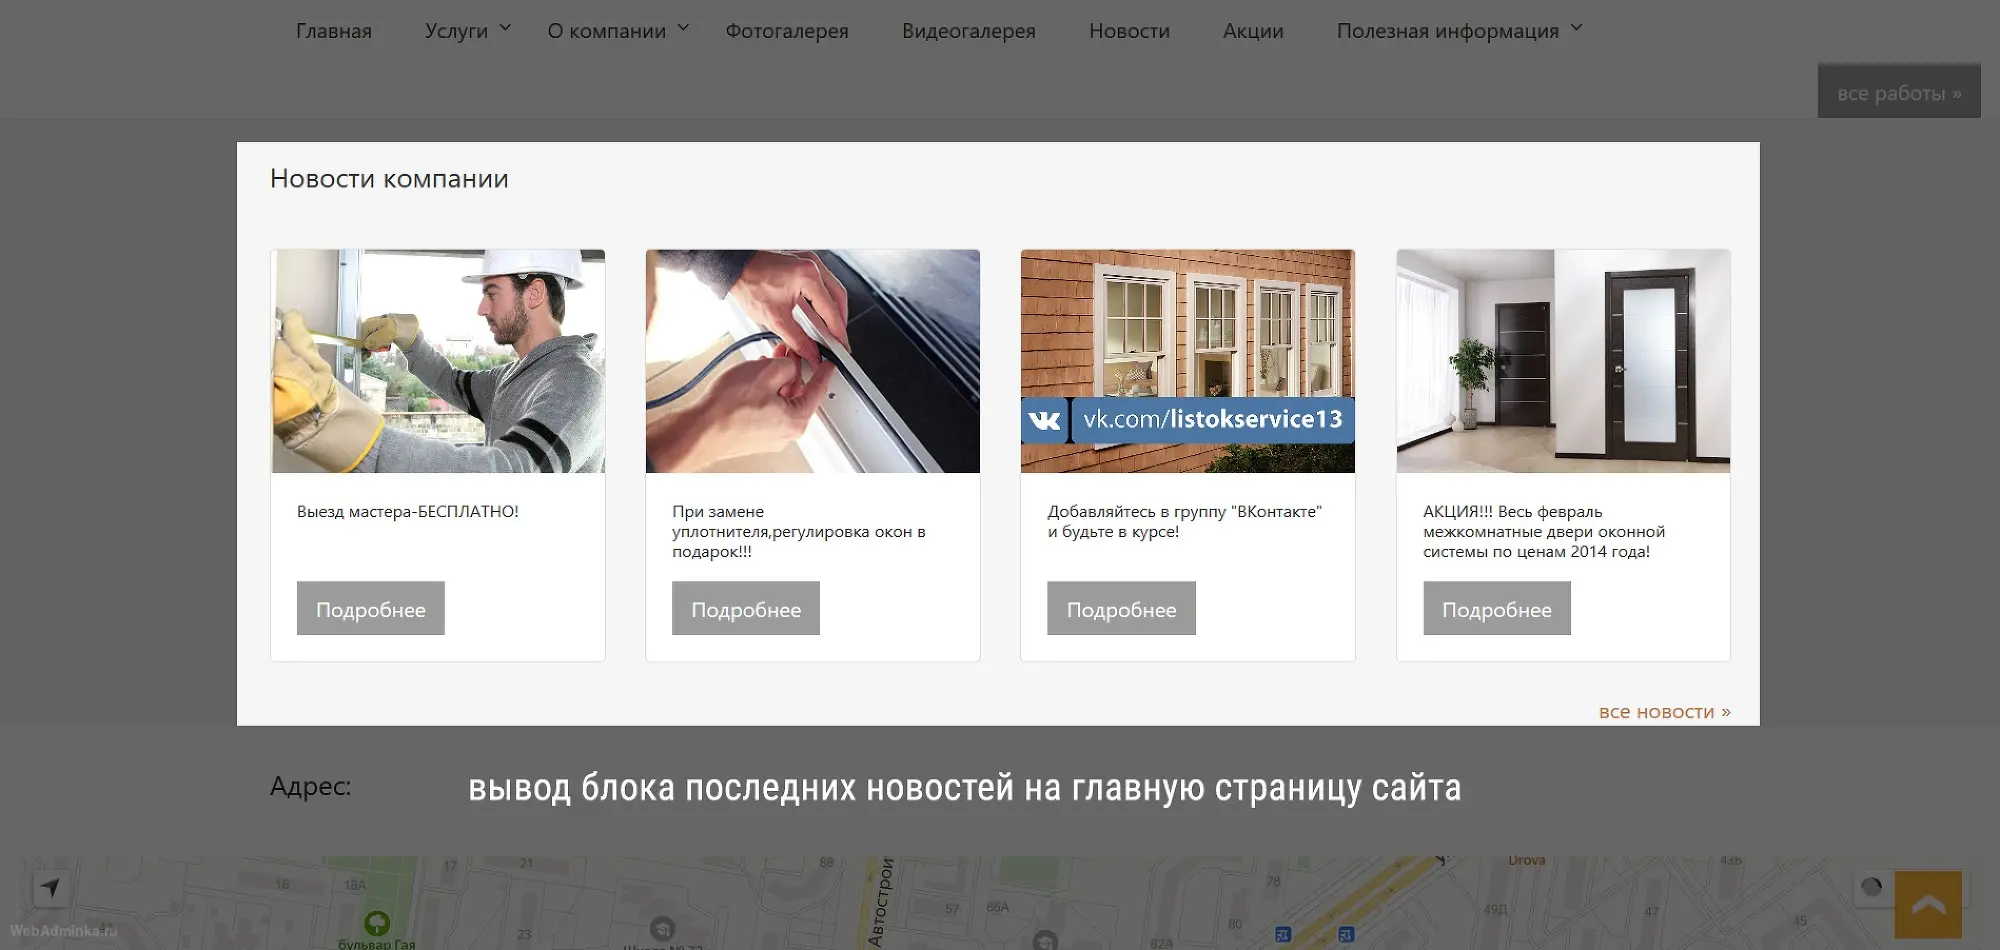The image size is (2000, 950).
Task: Expand the Полезная информация dropdown arrow
Action: pyautogui.click(x=1576, y=29)
